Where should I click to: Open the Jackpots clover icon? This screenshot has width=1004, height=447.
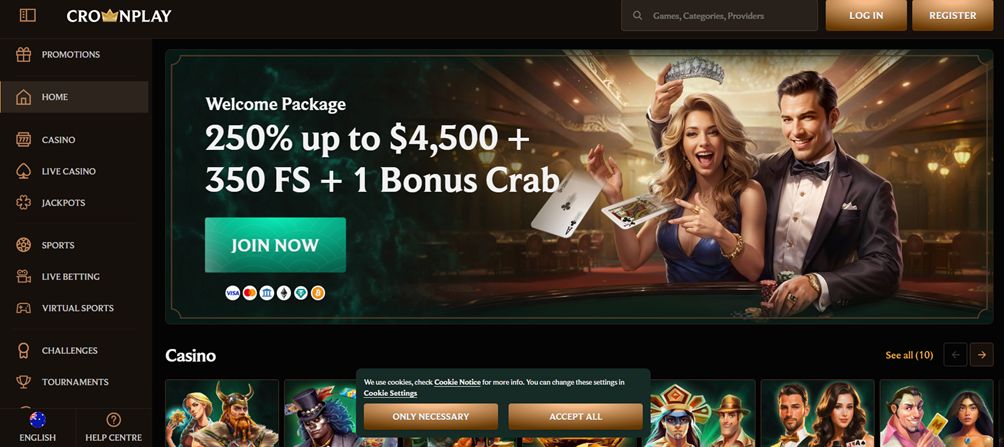24,202
